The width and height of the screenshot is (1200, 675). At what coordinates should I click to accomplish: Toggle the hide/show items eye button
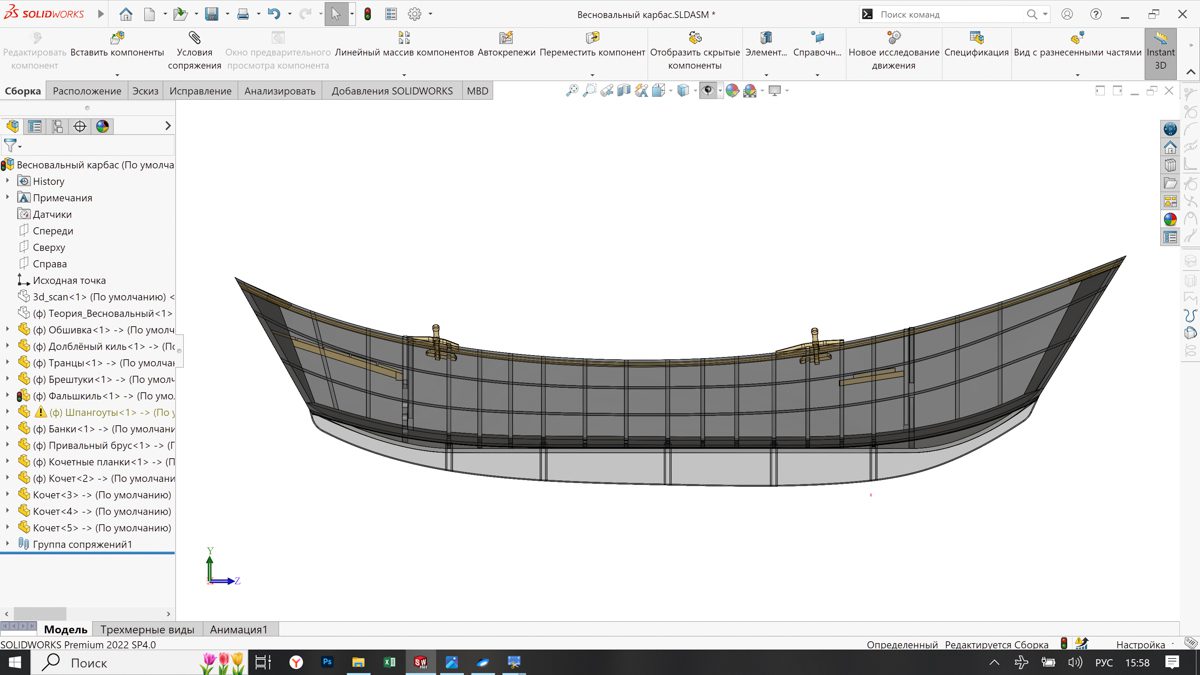708,91
